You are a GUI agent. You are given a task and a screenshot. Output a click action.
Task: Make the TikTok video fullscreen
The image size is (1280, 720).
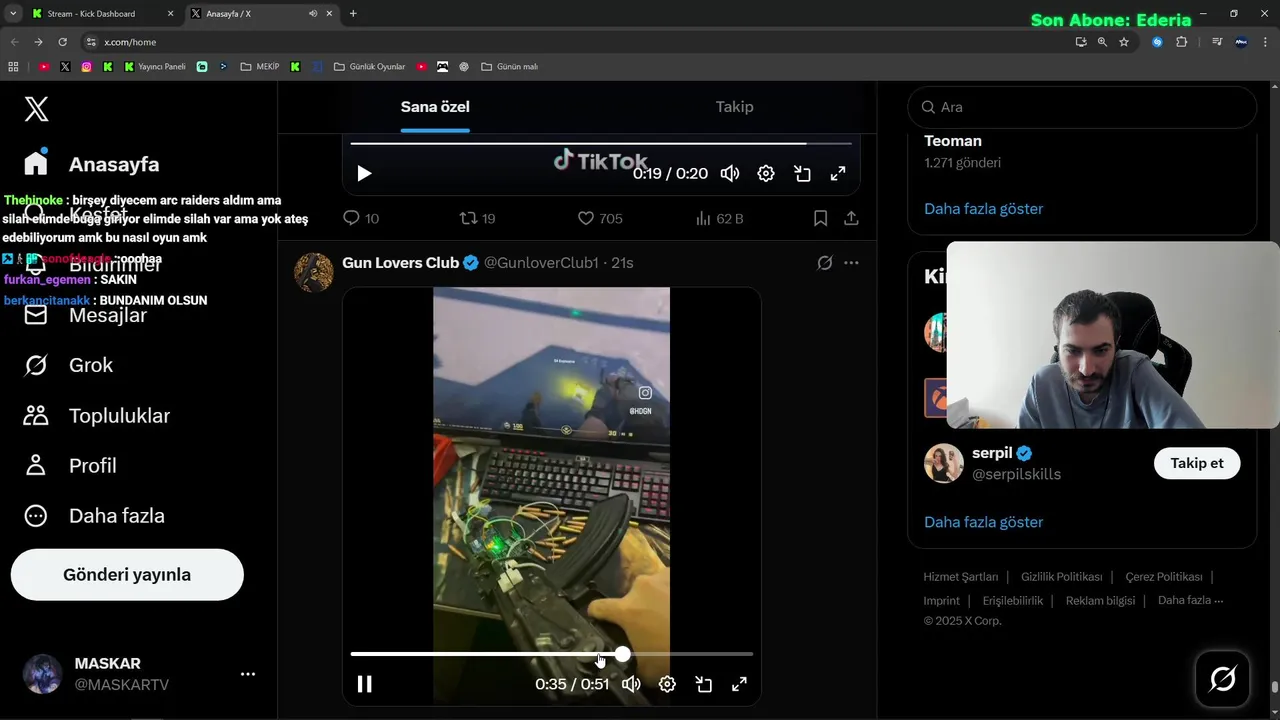(838, 173)
